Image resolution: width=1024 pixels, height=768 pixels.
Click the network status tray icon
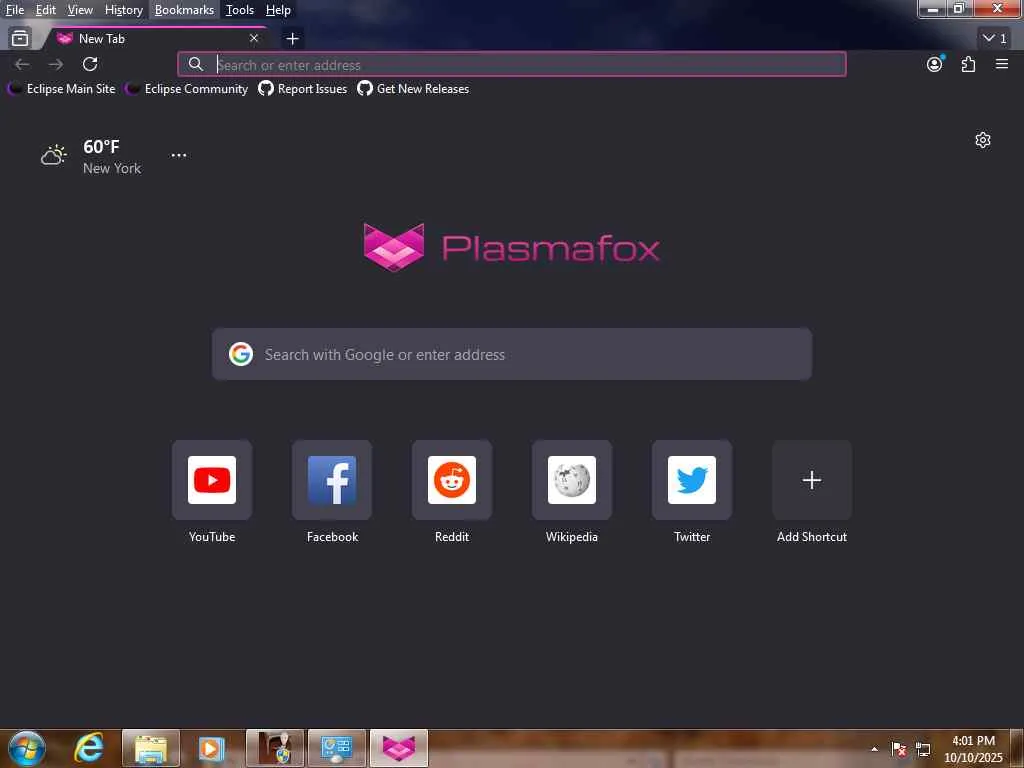[923, 749]
